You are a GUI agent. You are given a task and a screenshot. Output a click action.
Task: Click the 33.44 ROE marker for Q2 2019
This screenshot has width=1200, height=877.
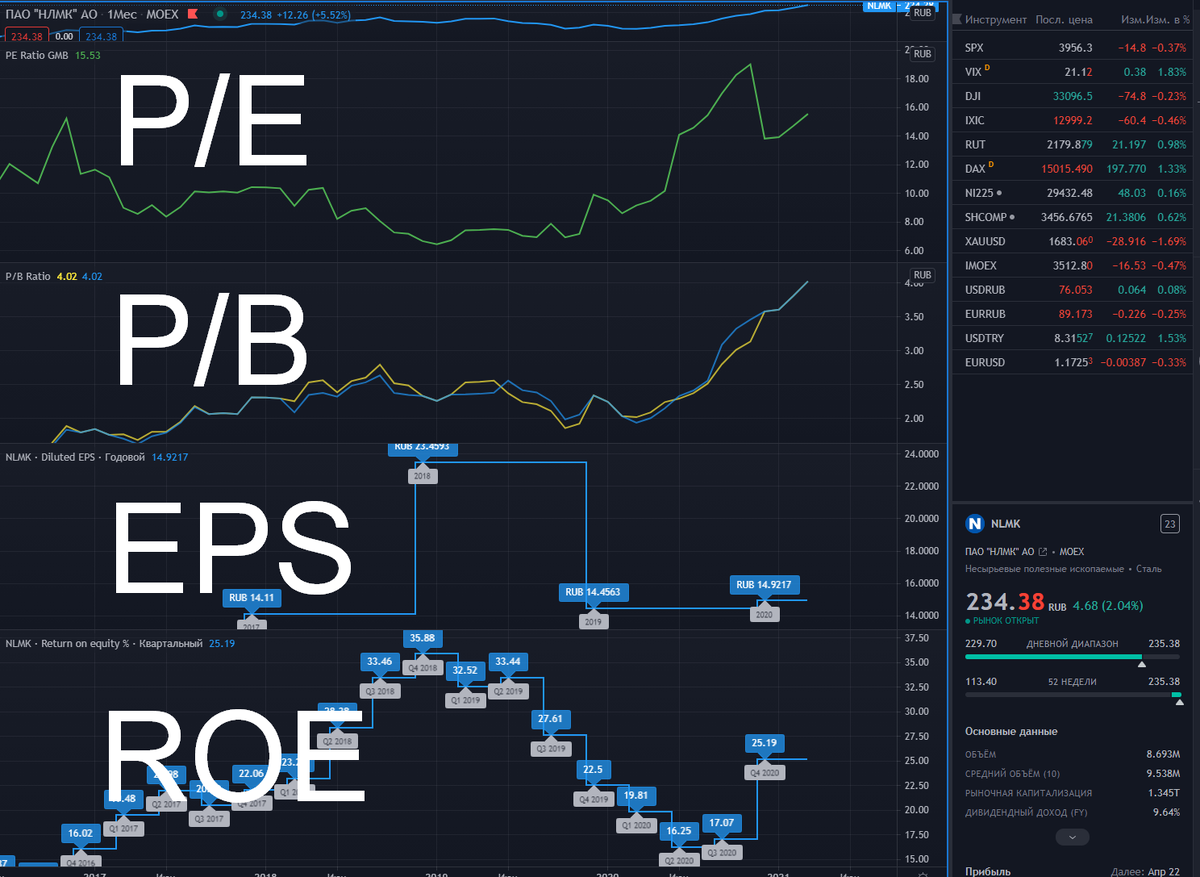507,661
